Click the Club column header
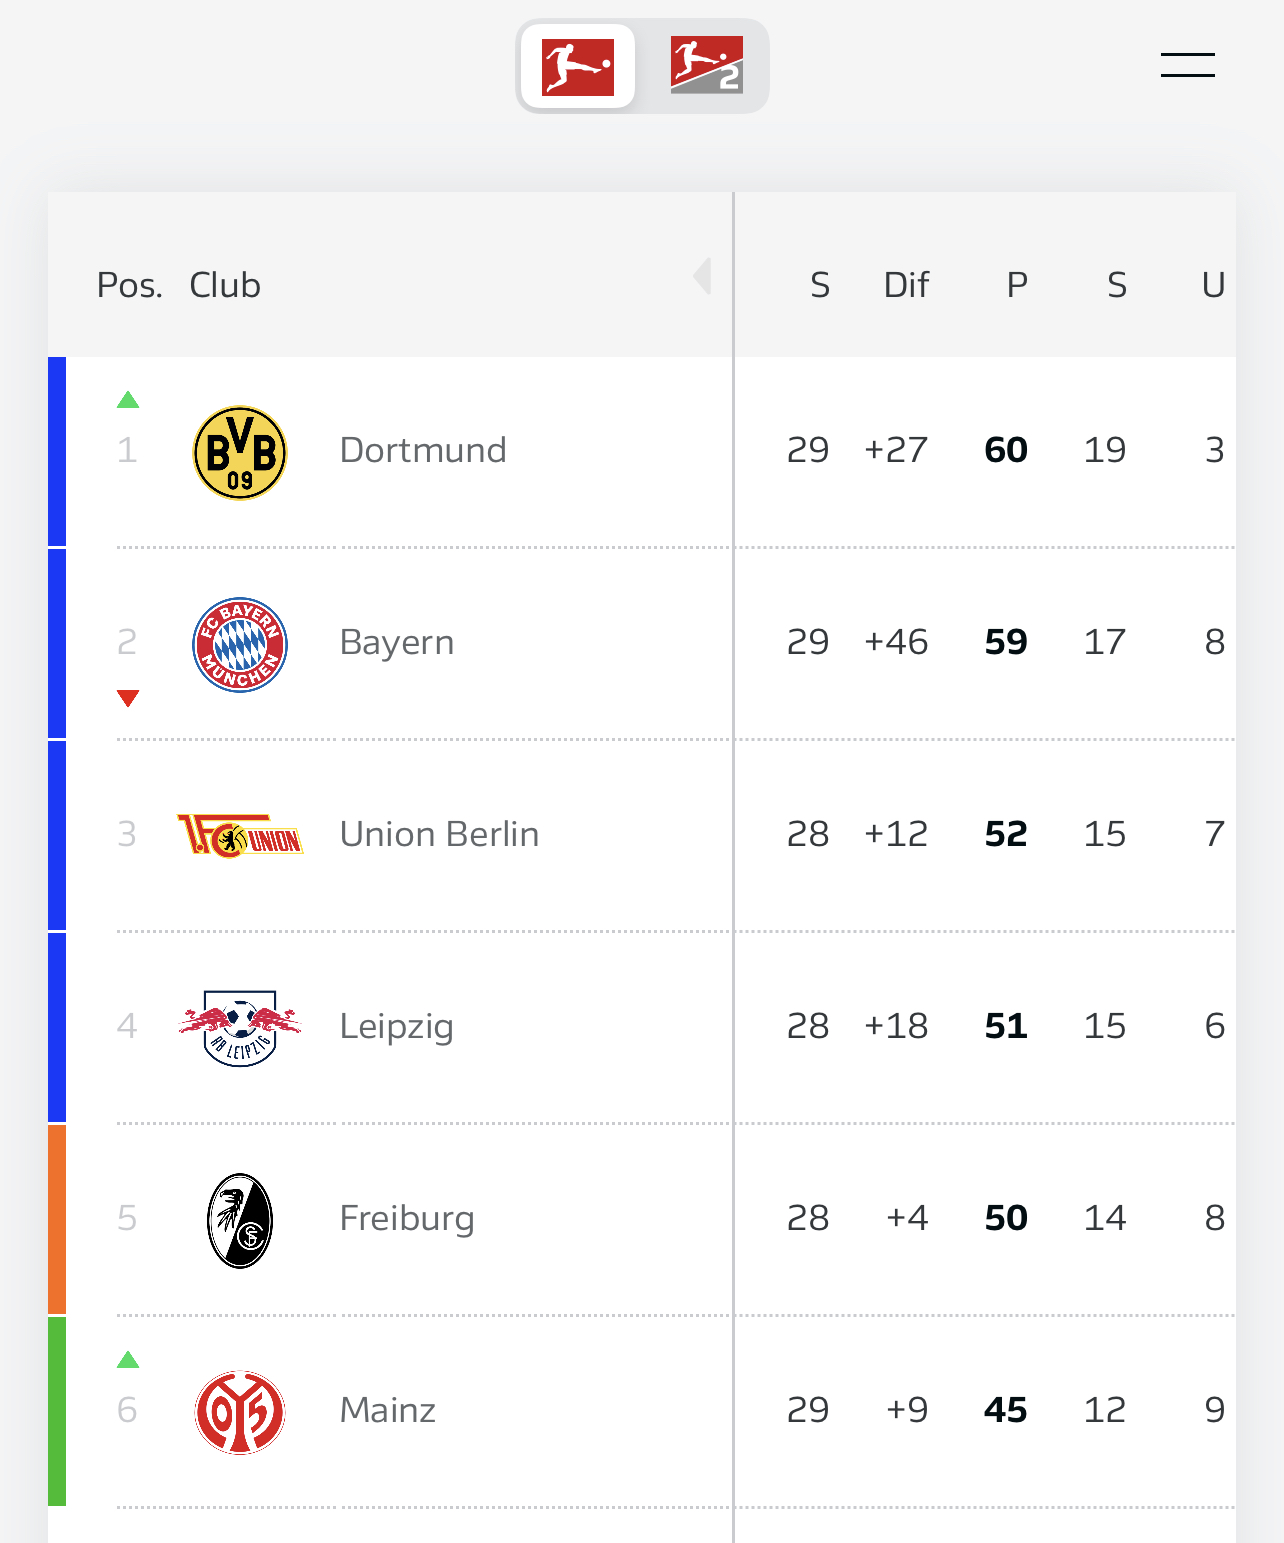The width and height of the screenshot is (1284, 1543). click(225, 285)
